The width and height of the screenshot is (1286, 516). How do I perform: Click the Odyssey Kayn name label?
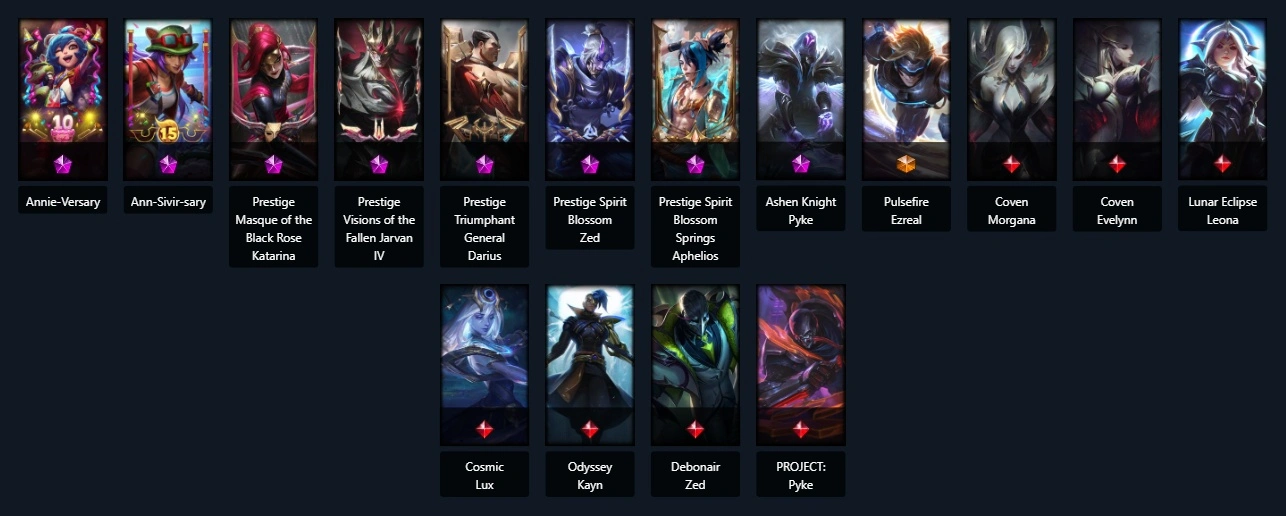point(590,475)
